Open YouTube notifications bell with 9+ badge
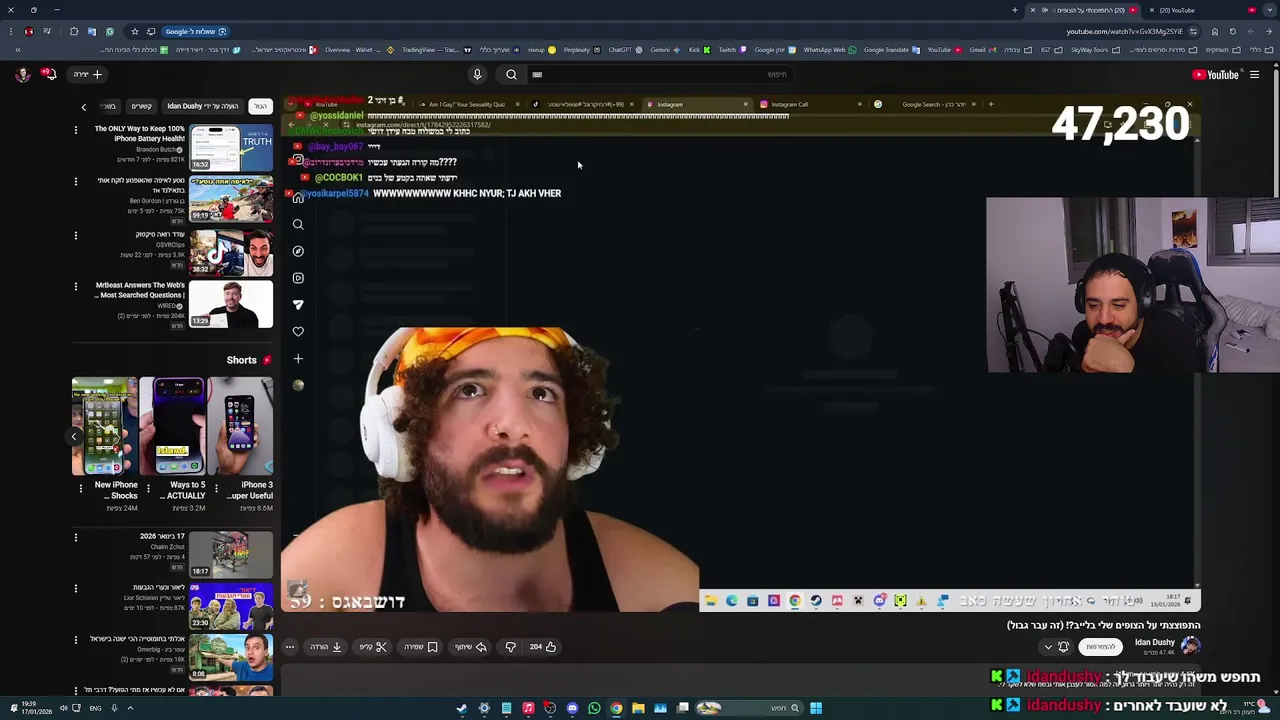1280x720 pixels. [x=47, y=74]
